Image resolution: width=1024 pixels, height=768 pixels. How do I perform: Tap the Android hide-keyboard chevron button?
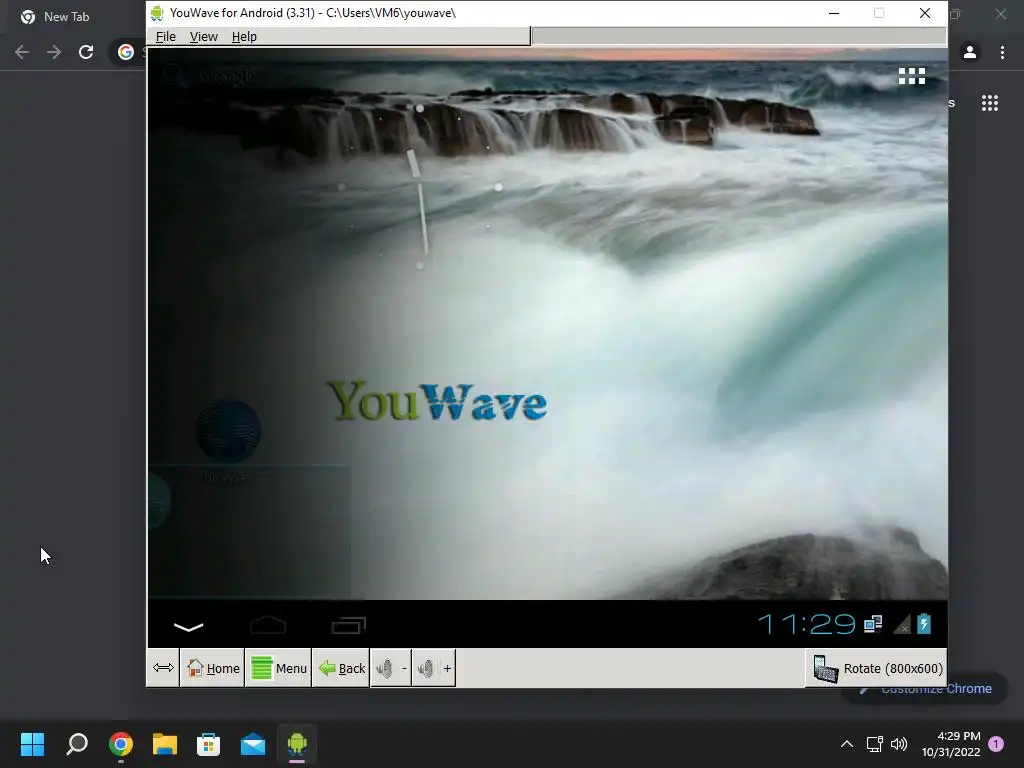[189, 627]
